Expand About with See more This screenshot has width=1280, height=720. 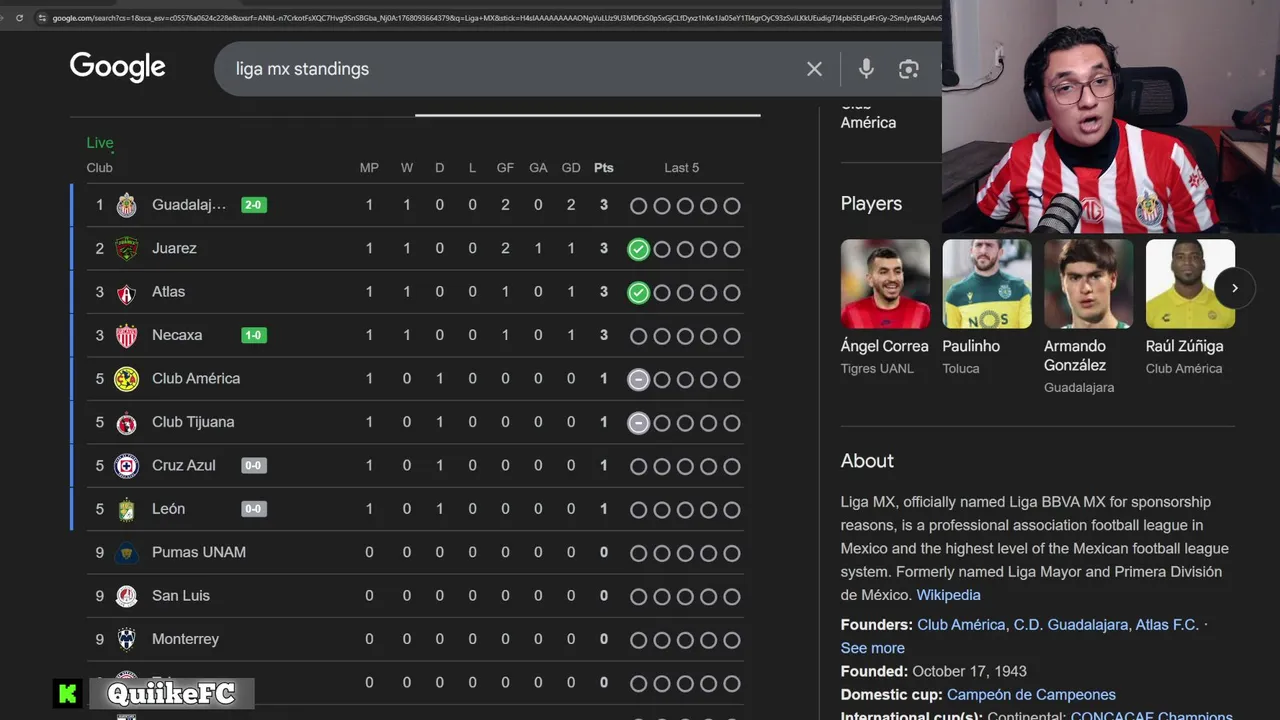[873, 648]
